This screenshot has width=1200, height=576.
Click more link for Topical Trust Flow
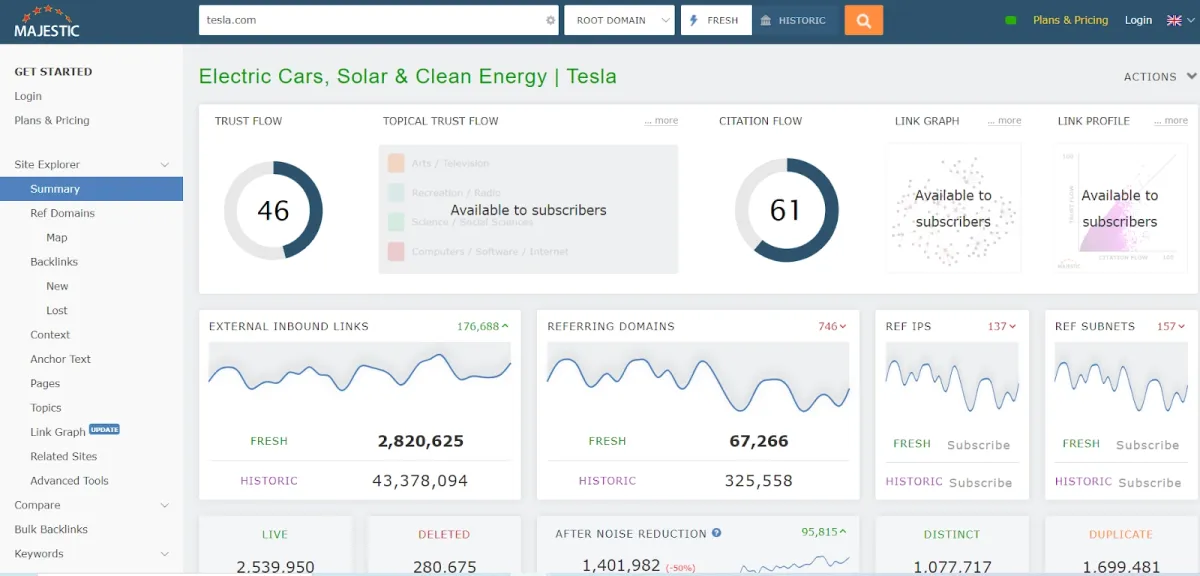pyautogui.click(x=661, y=121)
